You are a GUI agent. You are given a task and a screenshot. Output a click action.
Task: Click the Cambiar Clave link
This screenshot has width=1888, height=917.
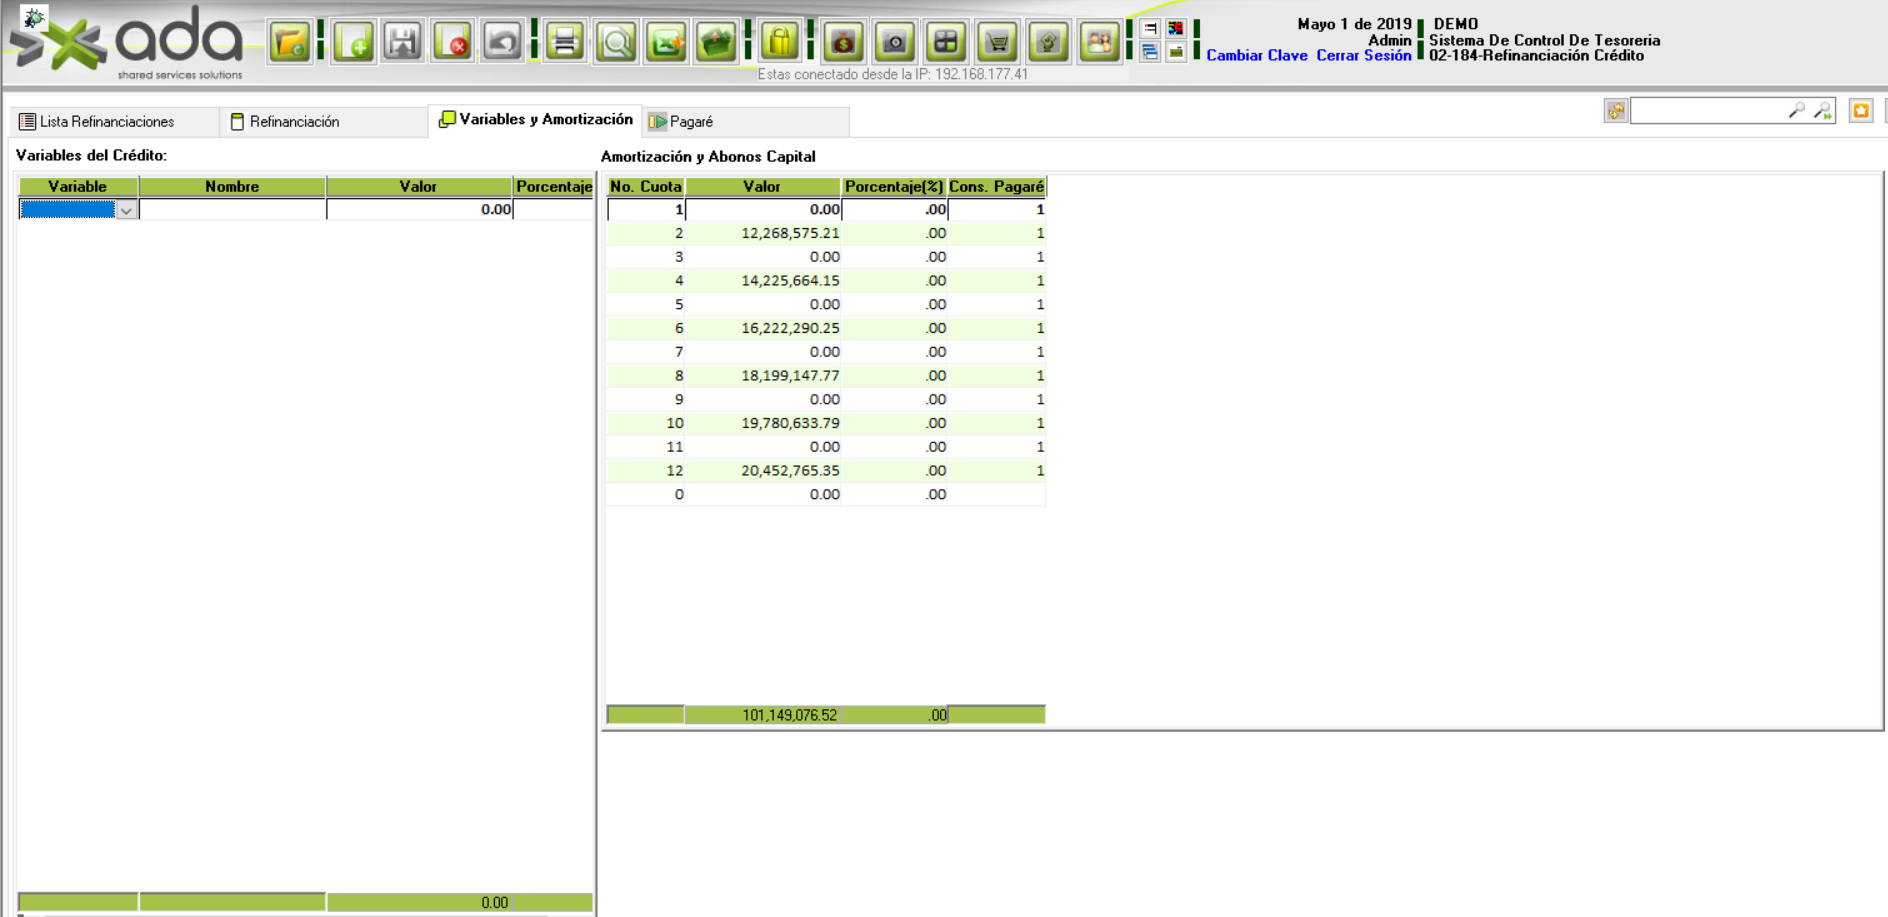1256,56
